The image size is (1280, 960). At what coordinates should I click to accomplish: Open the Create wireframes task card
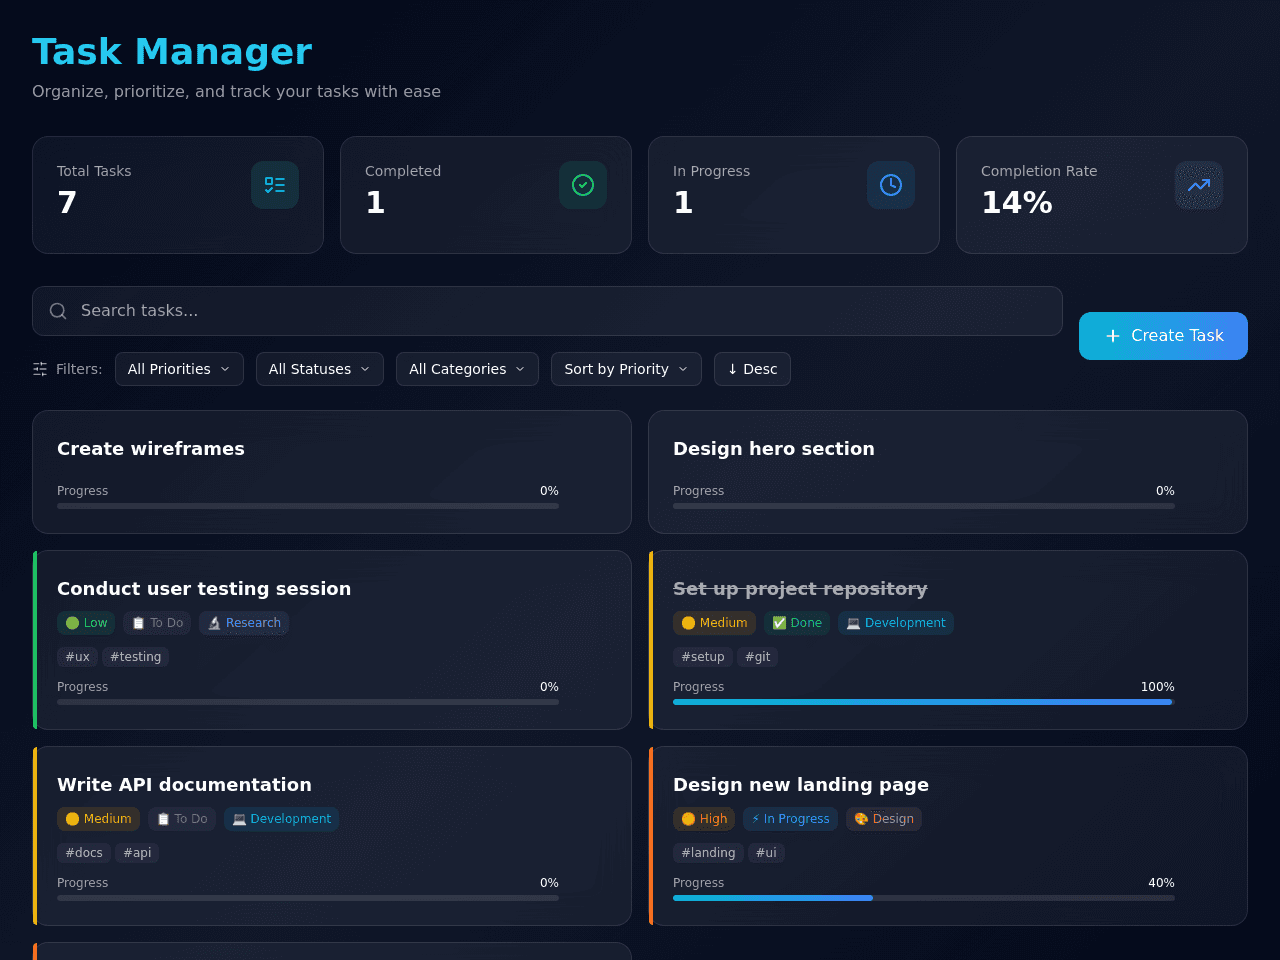pyautogui.click(x=332, y=472)
